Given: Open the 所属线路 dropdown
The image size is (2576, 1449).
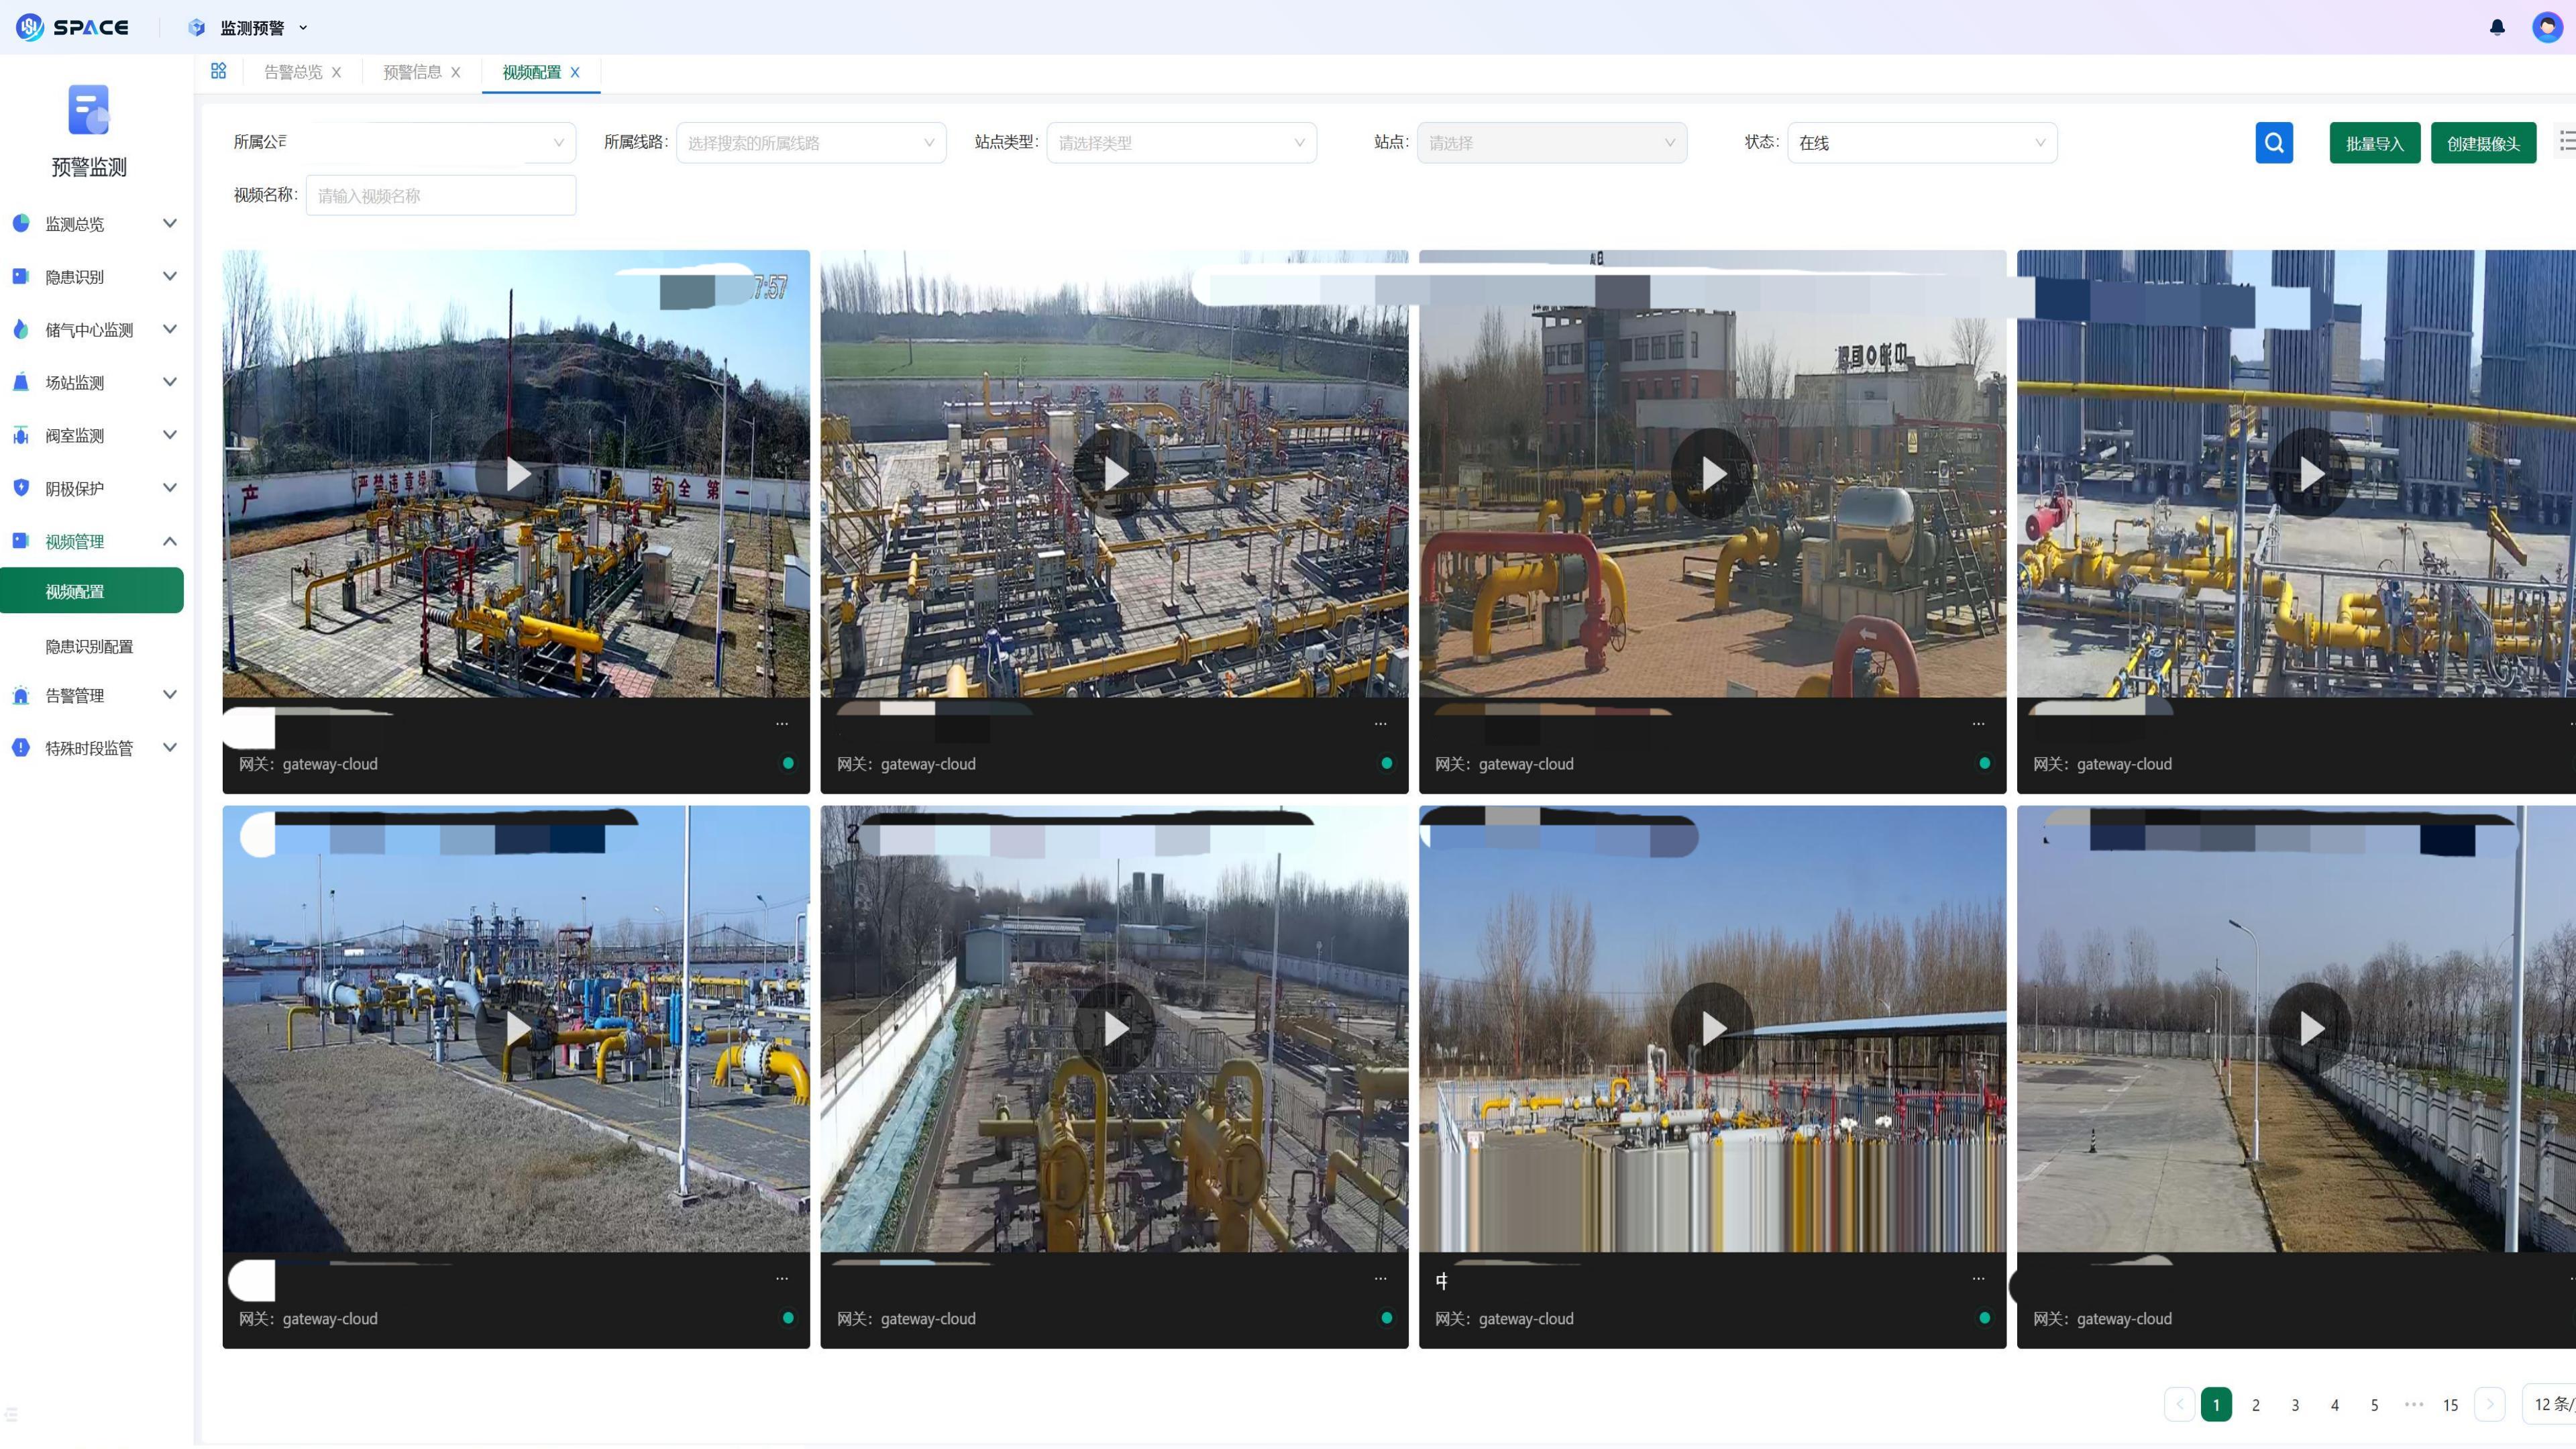Looking at the screenshot, I should click(x=811, y=143).
